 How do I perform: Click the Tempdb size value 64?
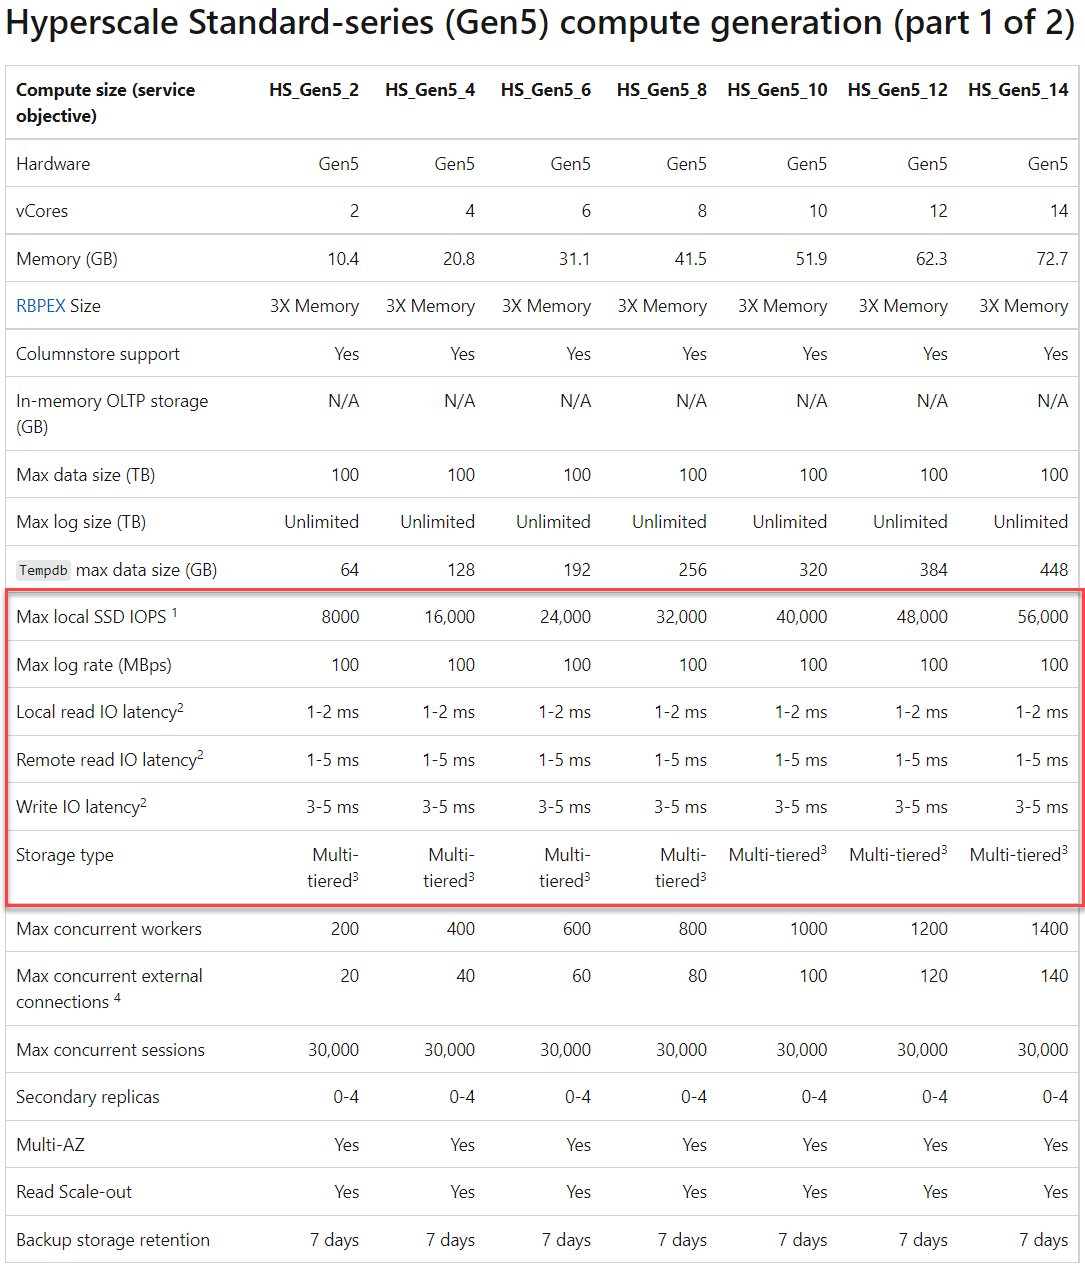(349, 570)
